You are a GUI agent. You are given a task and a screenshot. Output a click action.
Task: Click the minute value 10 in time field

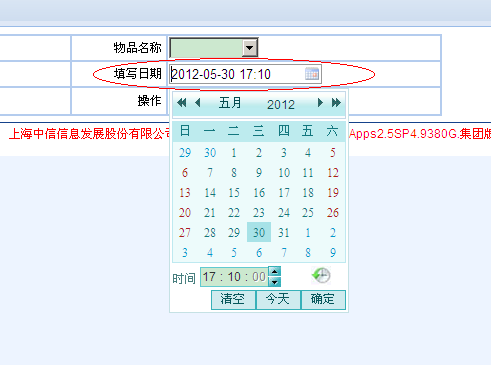tap(234, 277)
